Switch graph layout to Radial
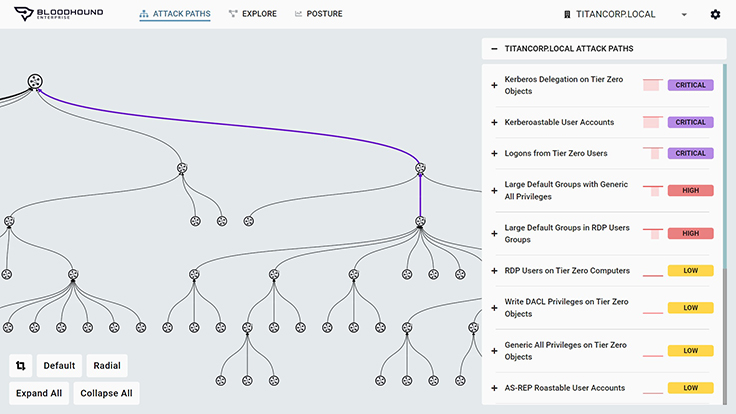Image resolution: width=736 pixels, height=414 pixels. (x=107, y=365)
